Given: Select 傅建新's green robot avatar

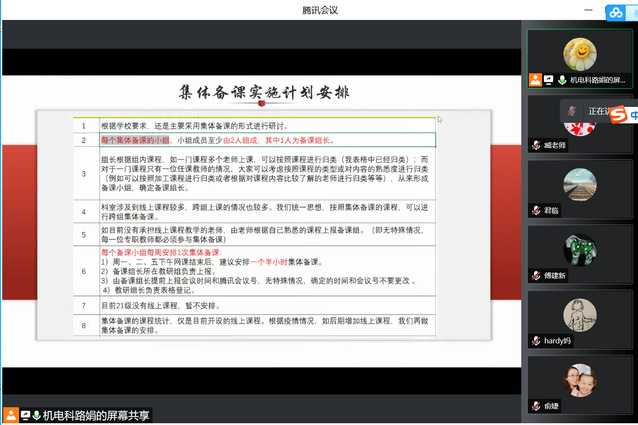Looking at the screenshot, I should 580,250.
